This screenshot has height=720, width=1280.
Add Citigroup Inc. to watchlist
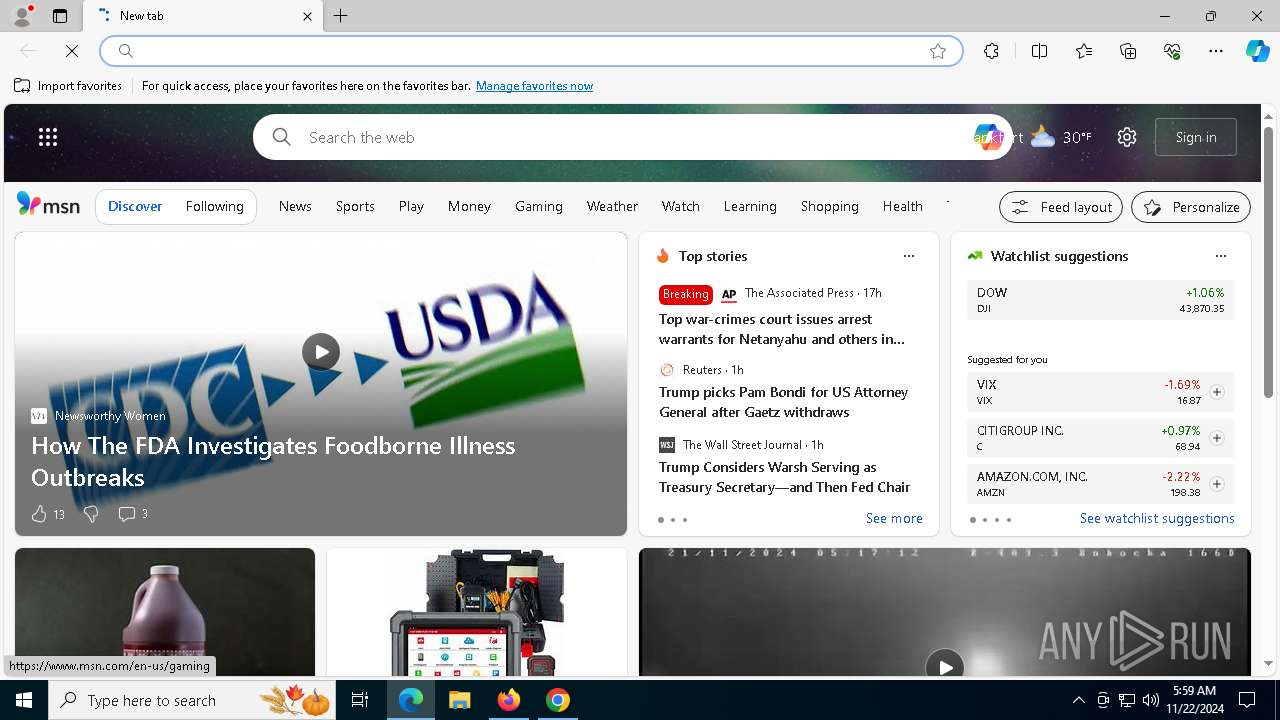click(1217, 438)
